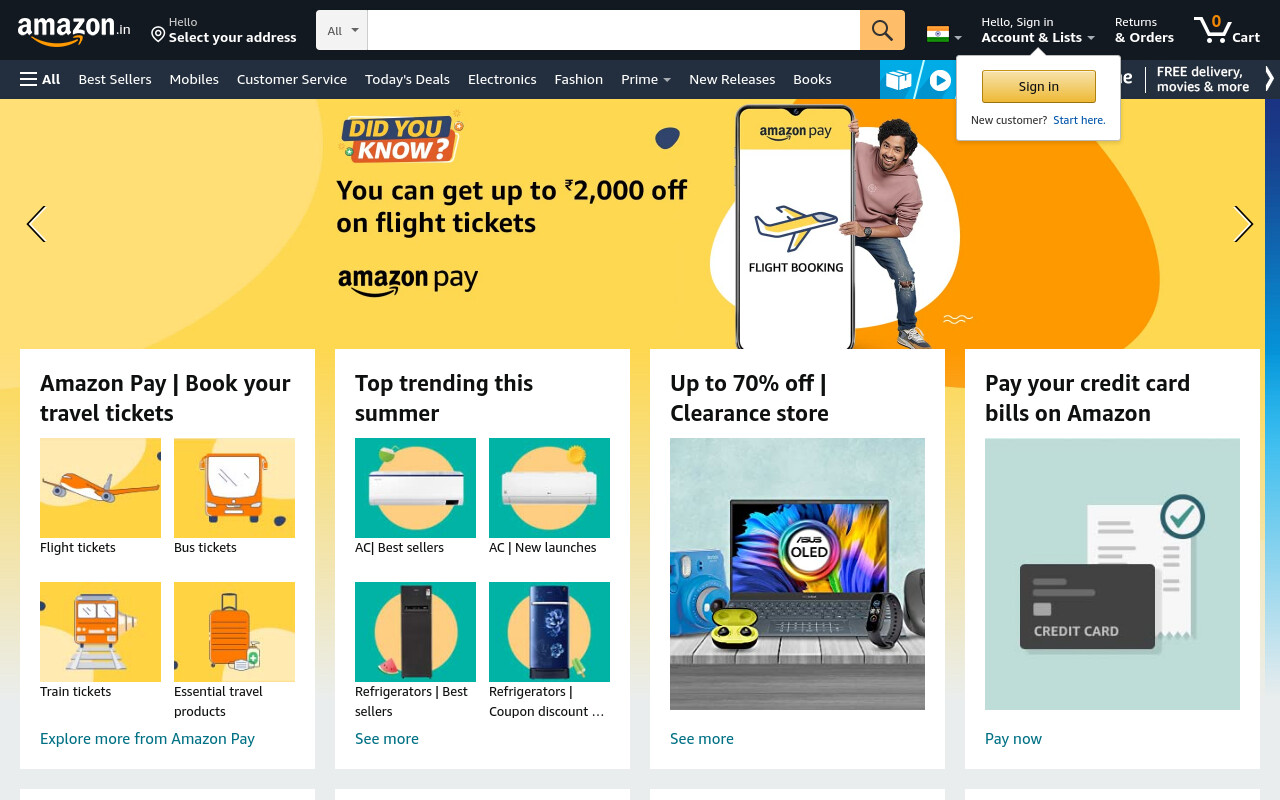The image size is (1280, 800).
Task: Advance to next banner slide arrow
Action: [1243, 224]
